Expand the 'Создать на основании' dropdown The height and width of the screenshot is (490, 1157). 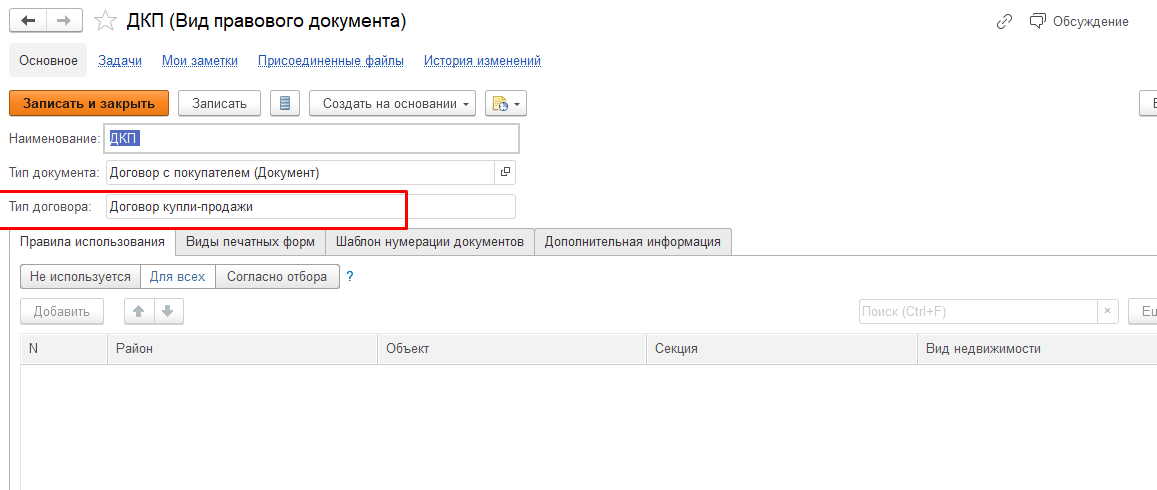(x=397, y=103)
